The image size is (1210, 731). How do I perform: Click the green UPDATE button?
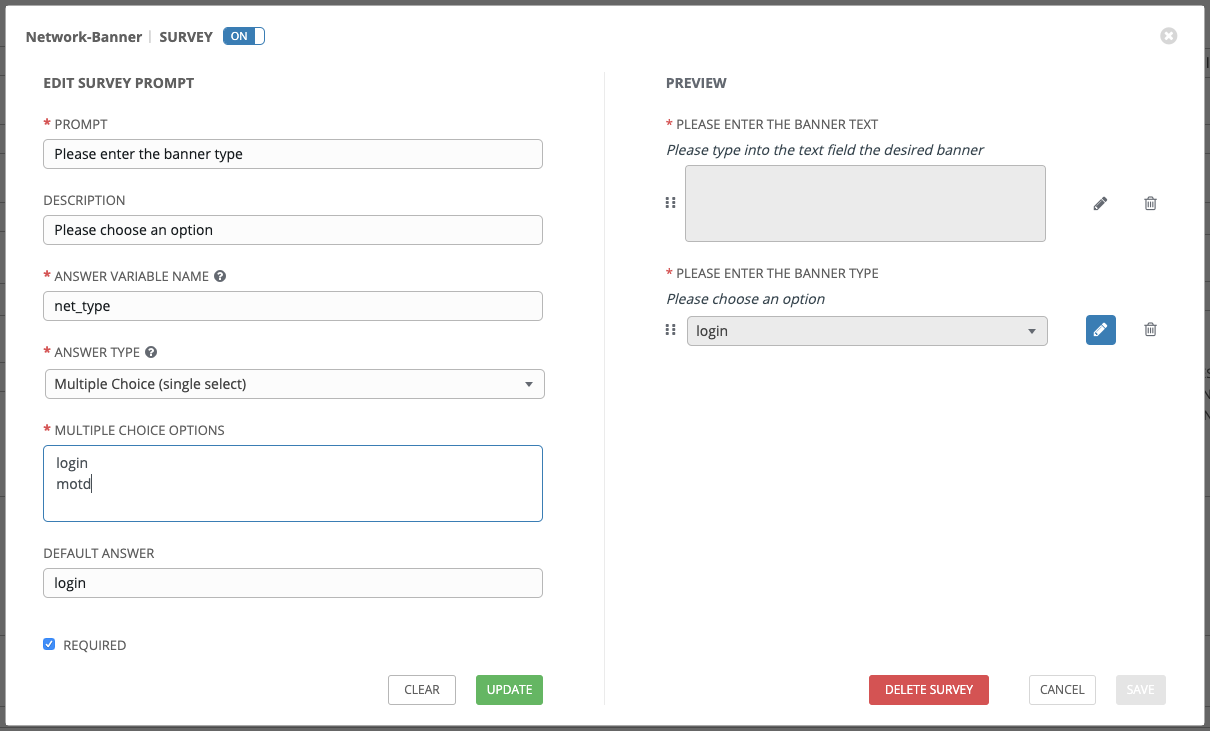click(509, 690)
